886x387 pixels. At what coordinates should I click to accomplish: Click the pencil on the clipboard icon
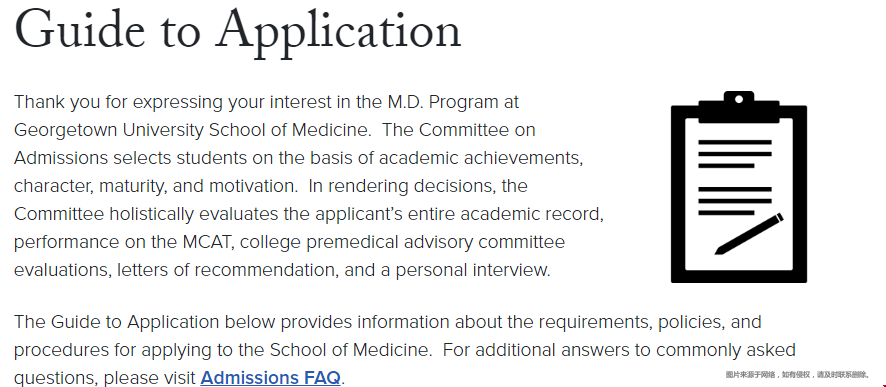(x=749, y=234)
